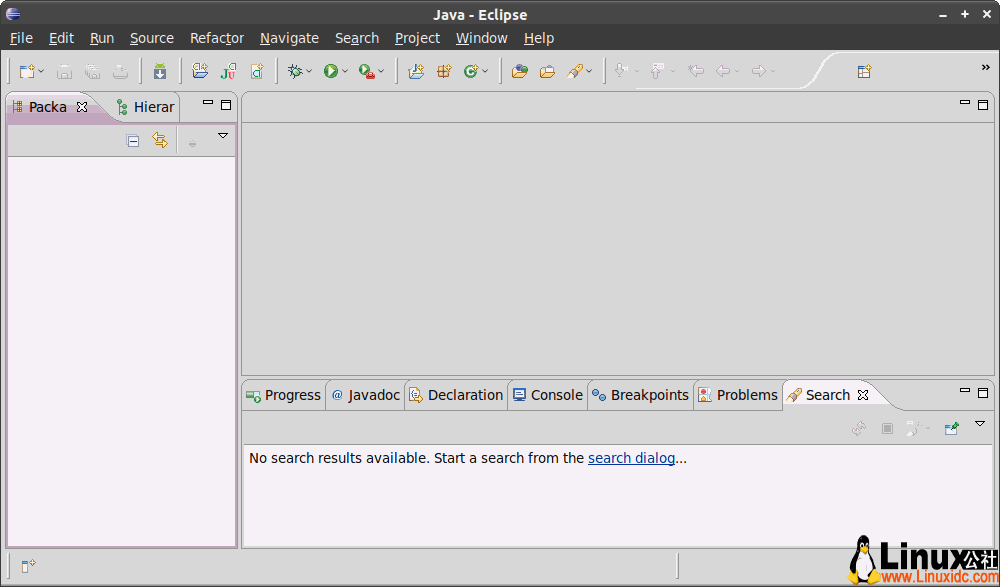Open the Refactor menu
1000x587 pixels.
point(217,38)
